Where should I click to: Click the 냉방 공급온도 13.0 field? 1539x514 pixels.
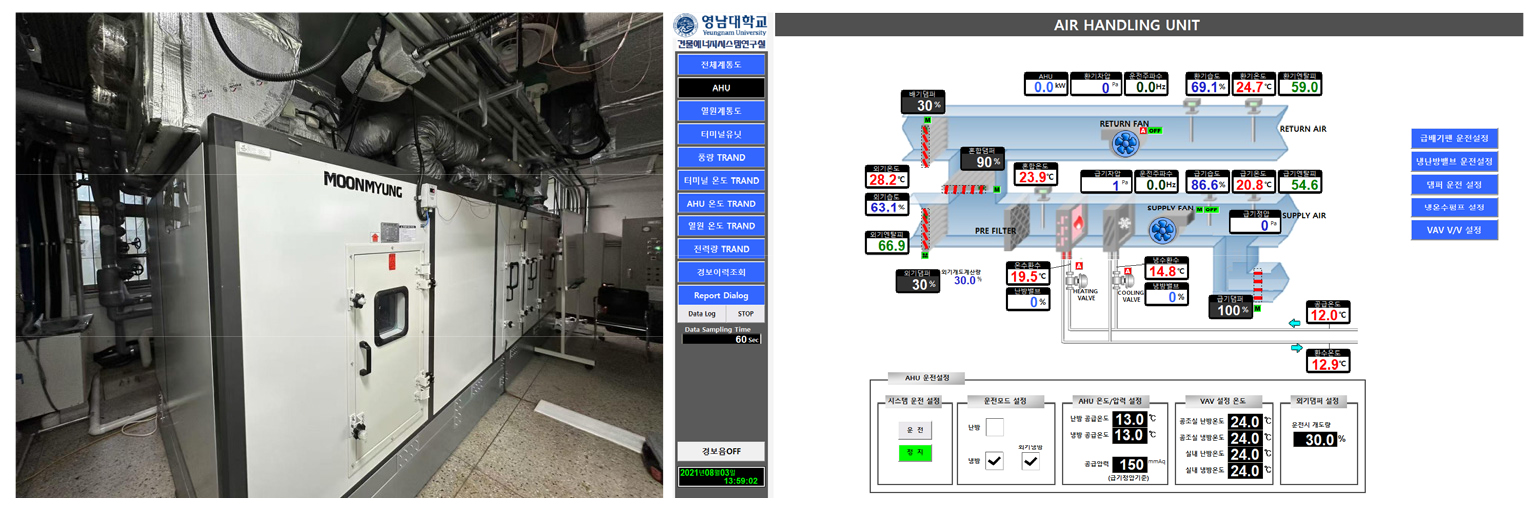(1130, 435)
